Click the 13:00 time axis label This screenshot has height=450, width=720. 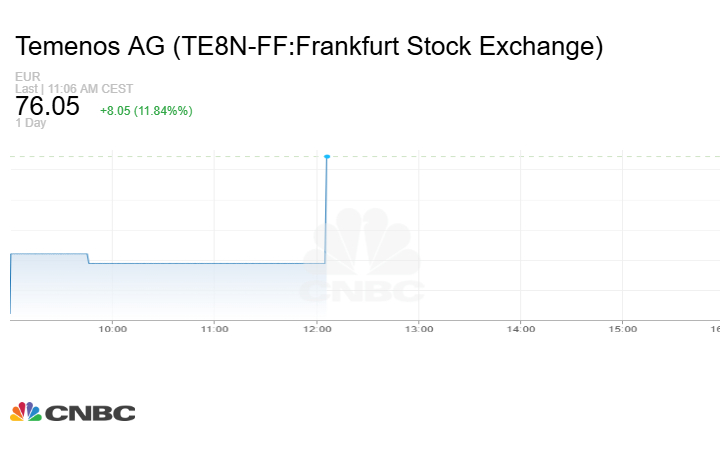tap(418, 328)
